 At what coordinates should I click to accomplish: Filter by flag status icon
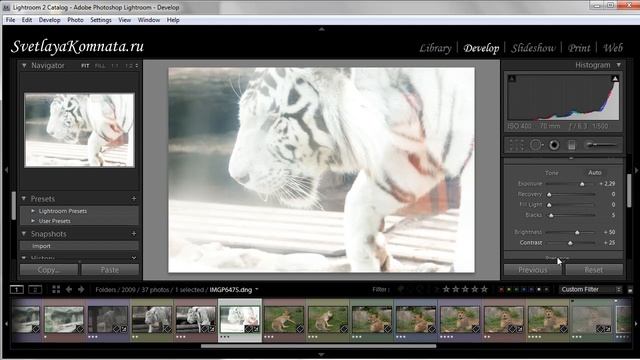tap(401, 289)
